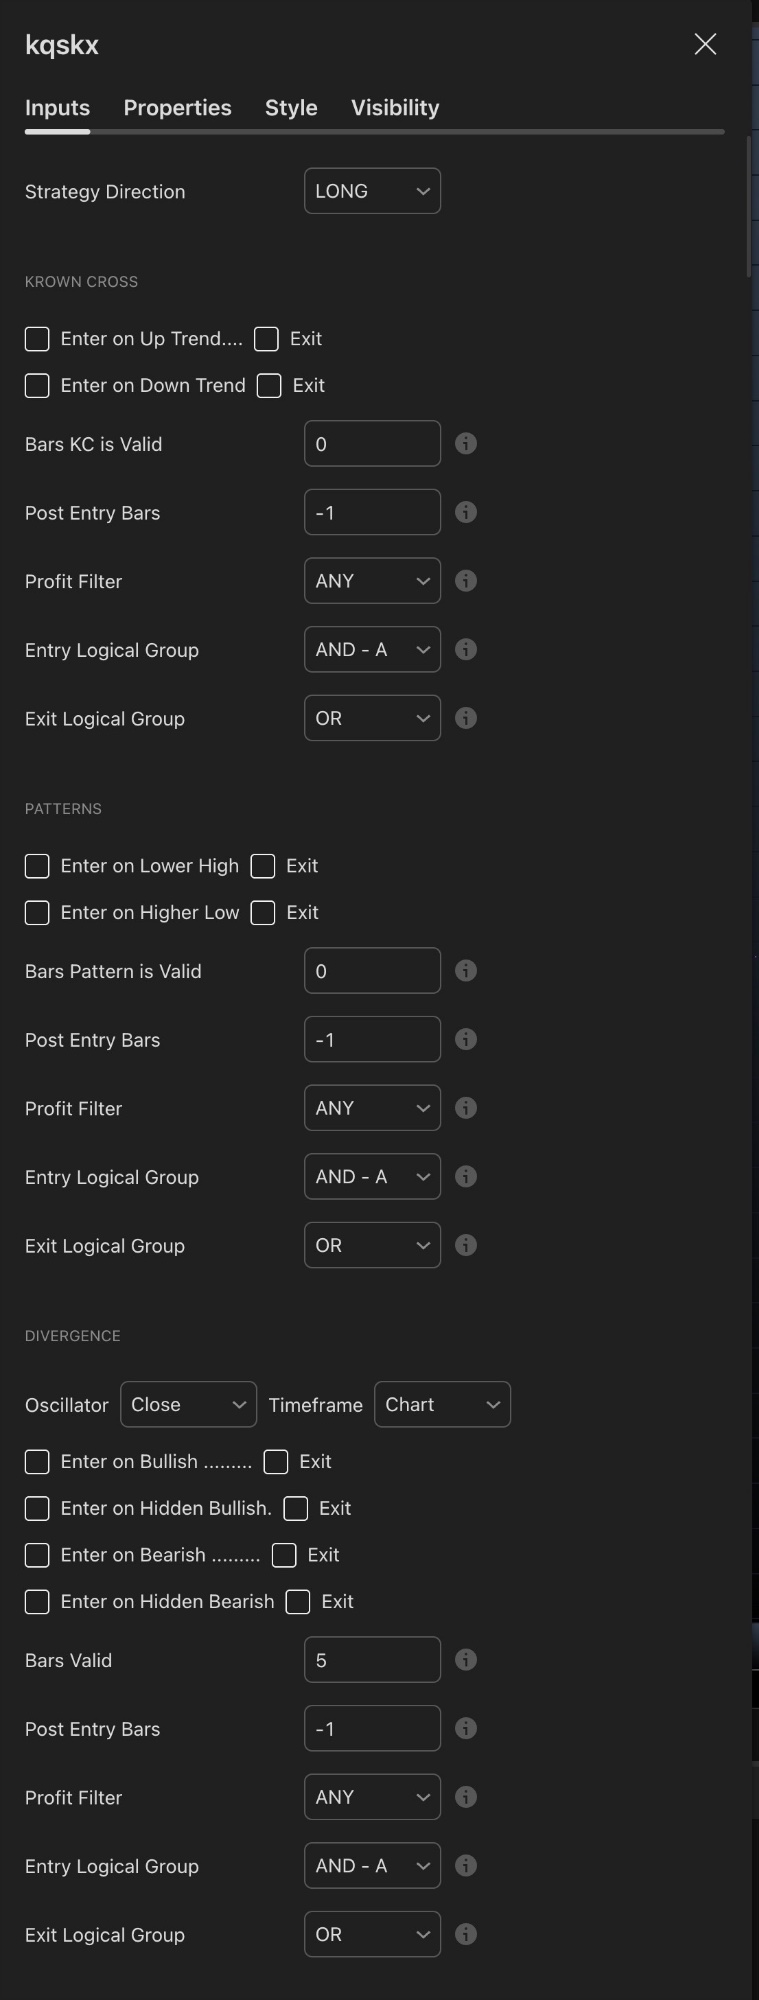
Task: Show info for Patterns Exit Logical Group
Action: coord(465,1245)
